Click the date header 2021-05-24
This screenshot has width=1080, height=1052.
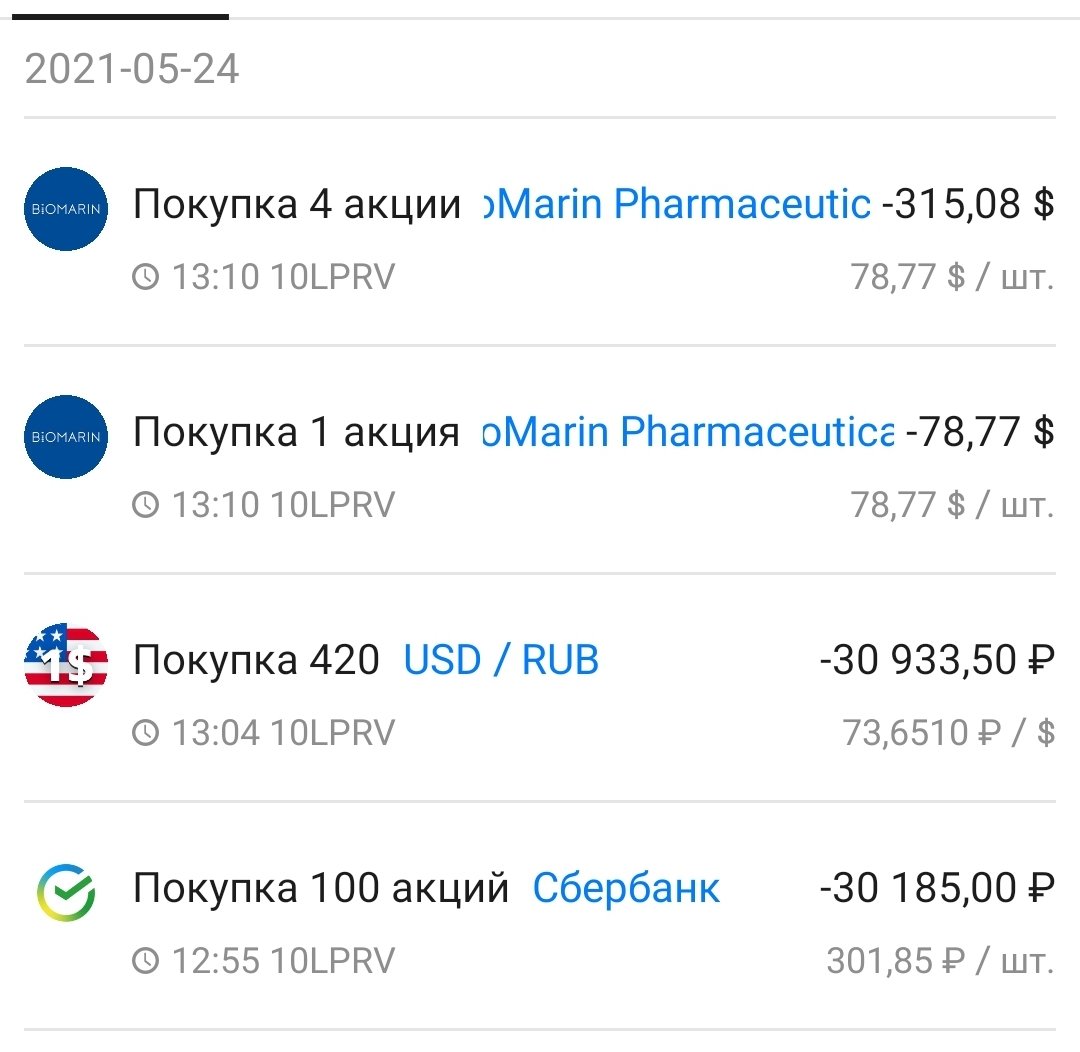tap(133, 70)
